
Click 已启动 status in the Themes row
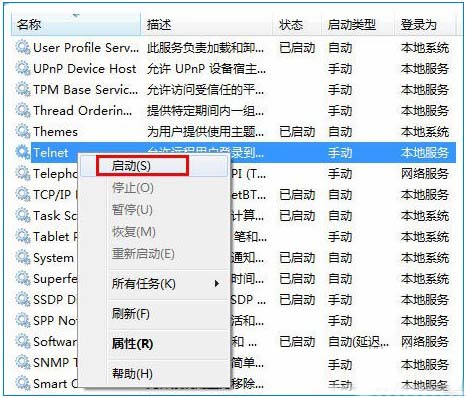tap(297, 132)
